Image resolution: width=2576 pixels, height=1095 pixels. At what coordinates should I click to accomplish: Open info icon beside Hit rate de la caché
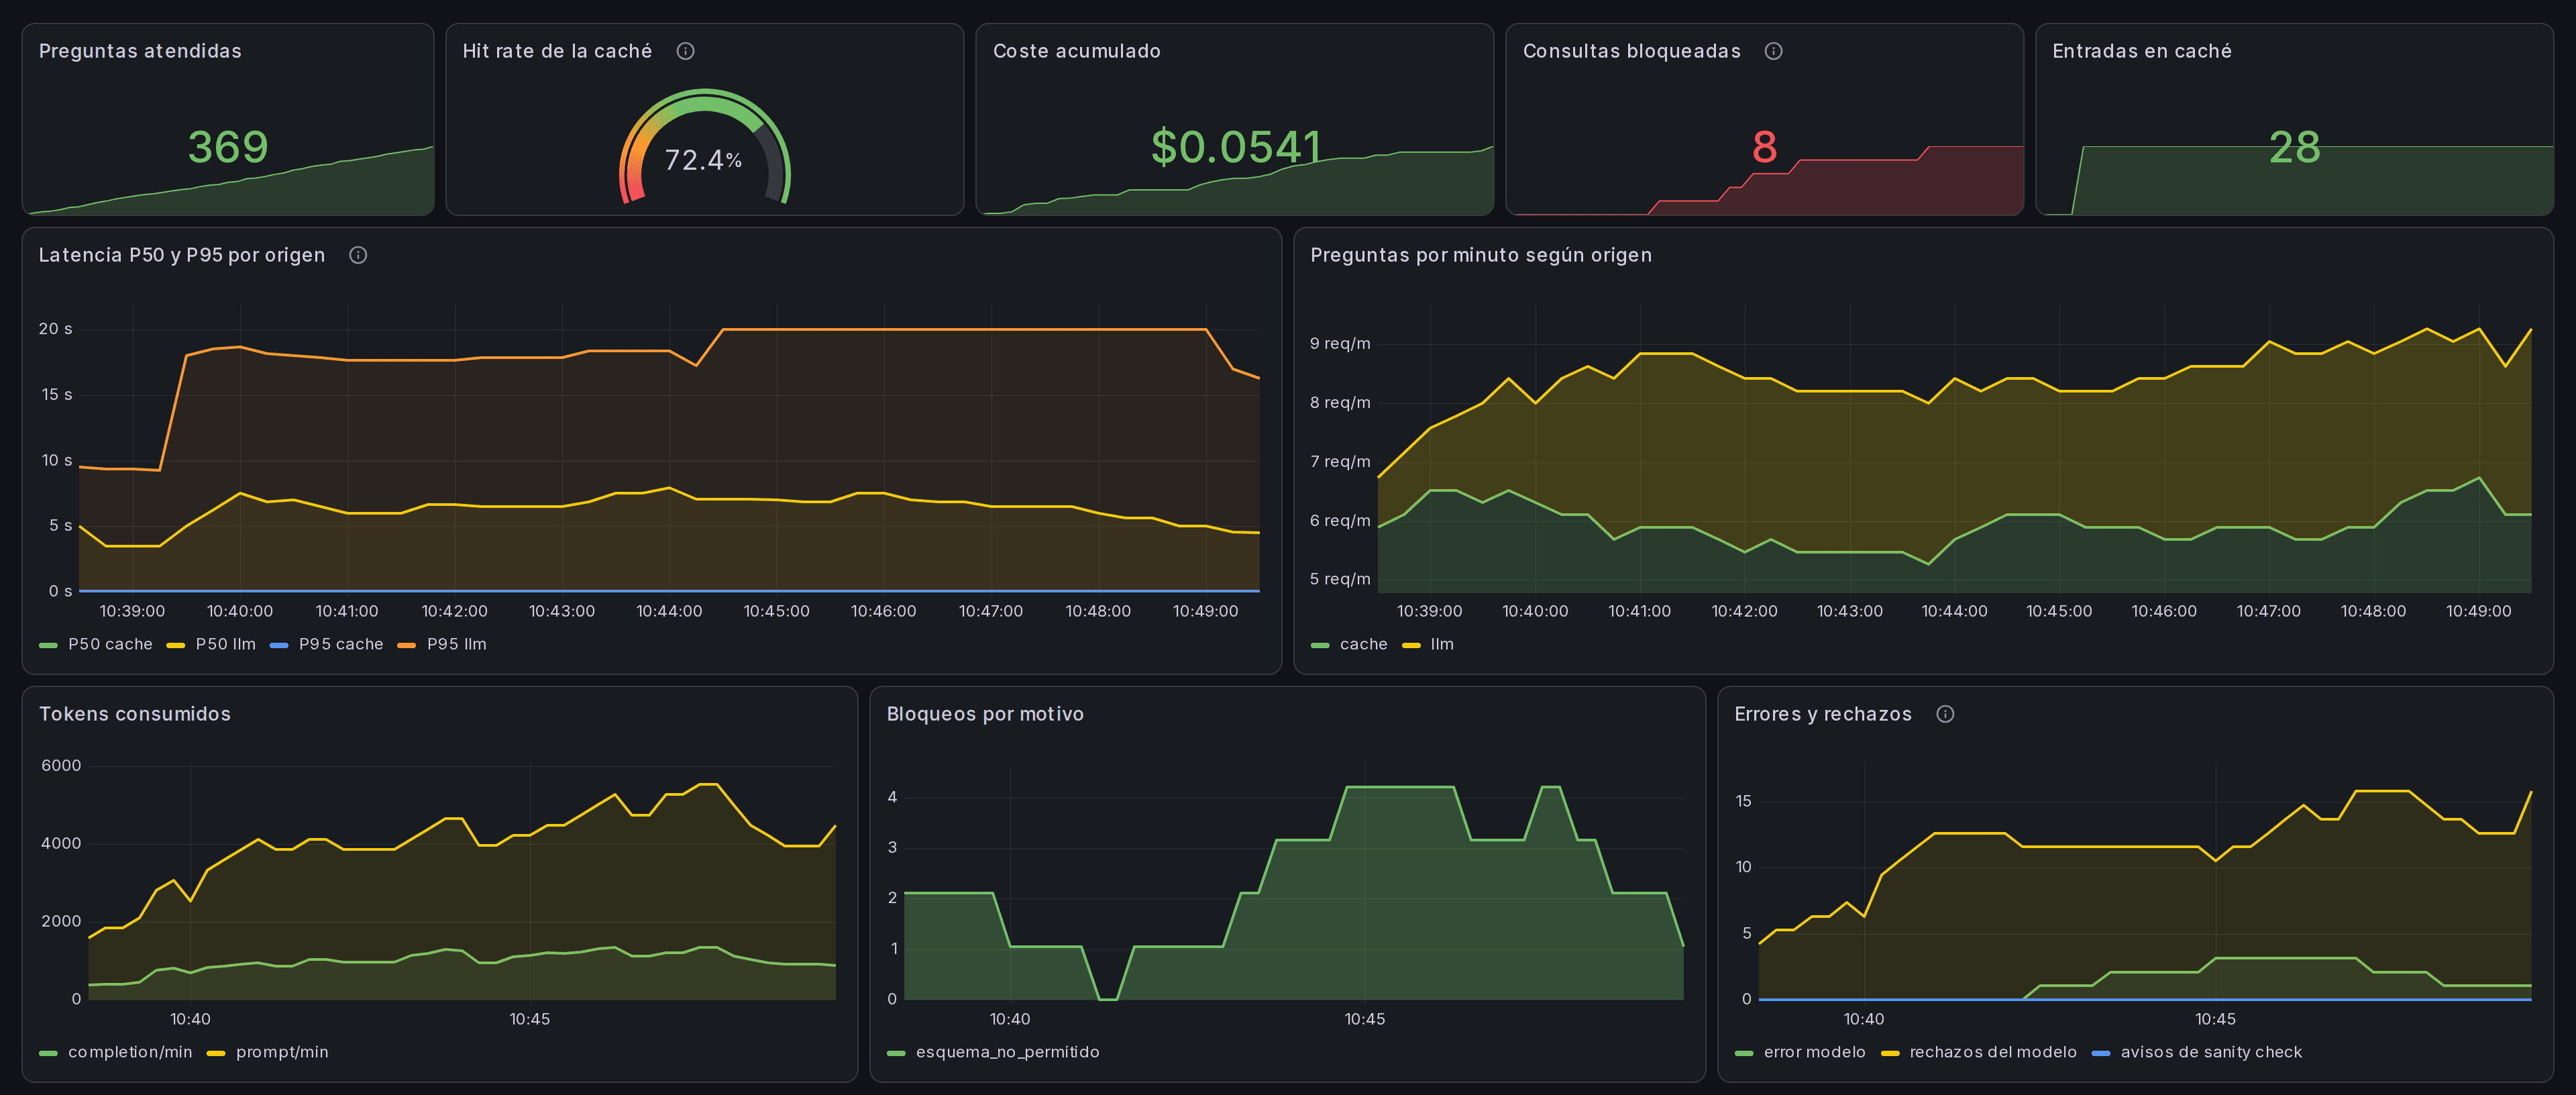(x=685, y=51)
